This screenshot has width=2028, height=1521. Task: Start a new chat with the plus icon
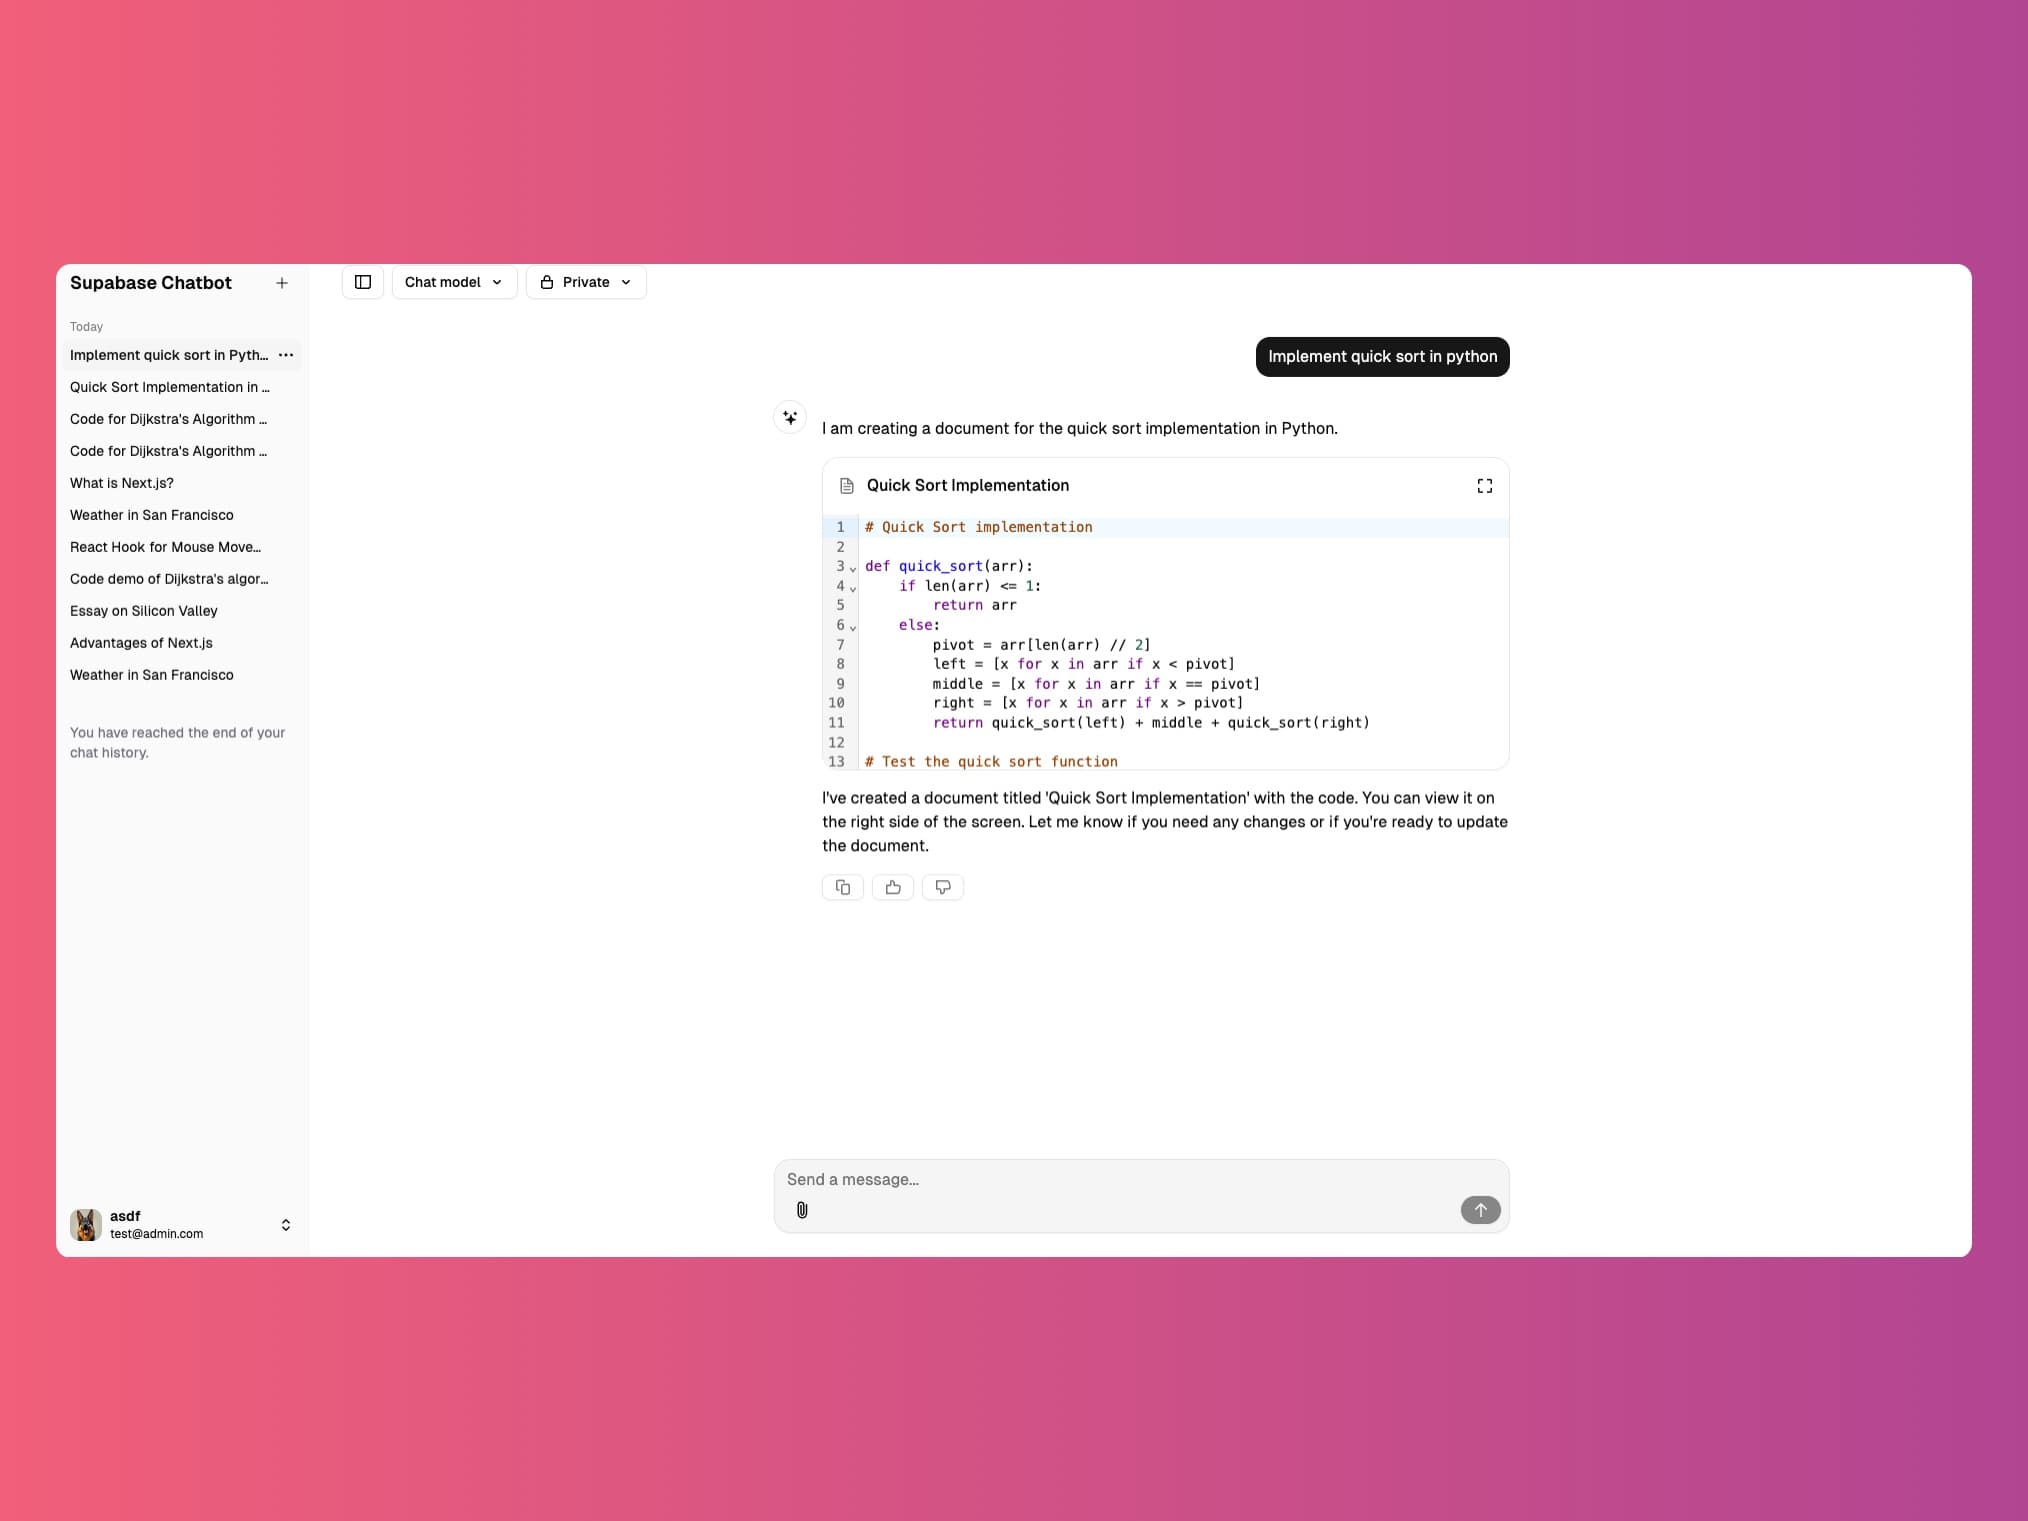(281, 282)
